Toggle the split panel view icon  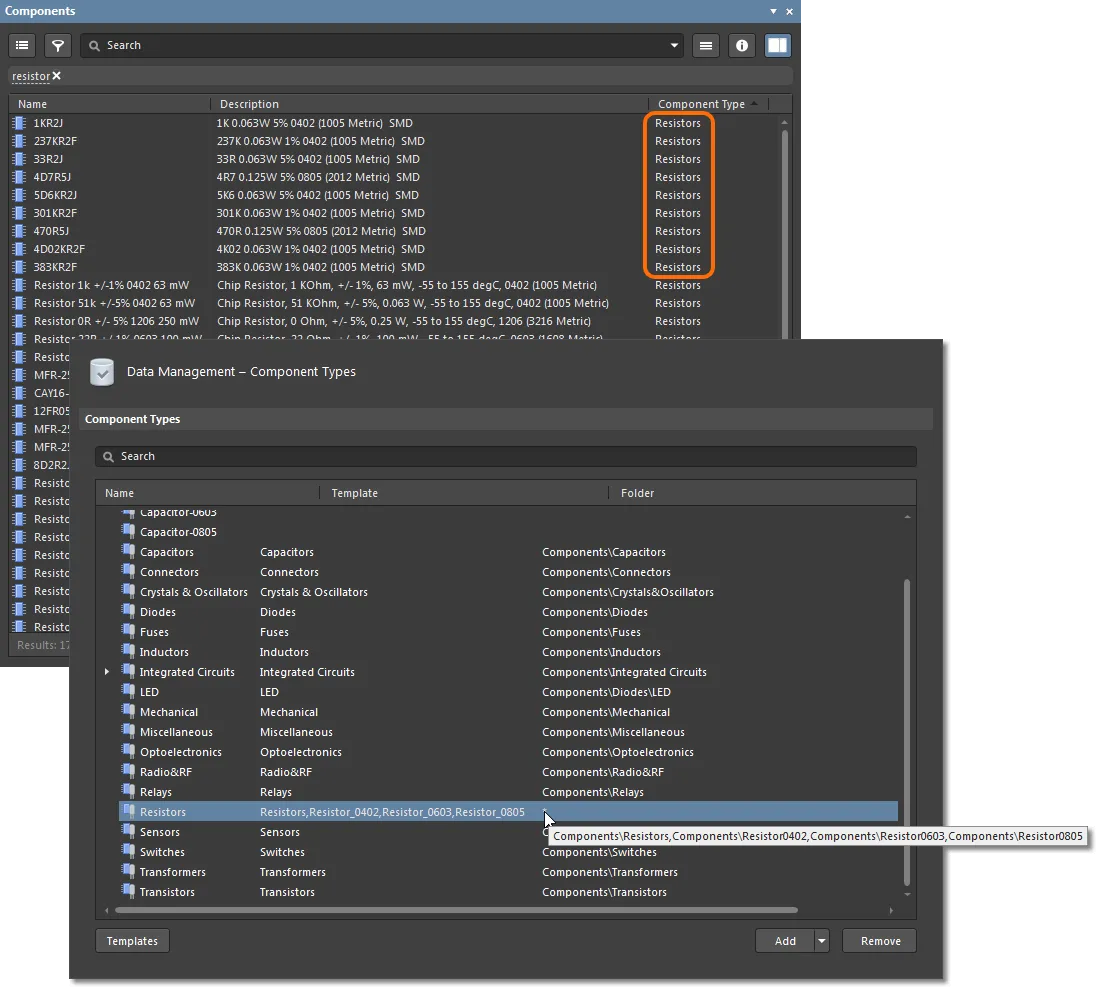tap(777, 45)
